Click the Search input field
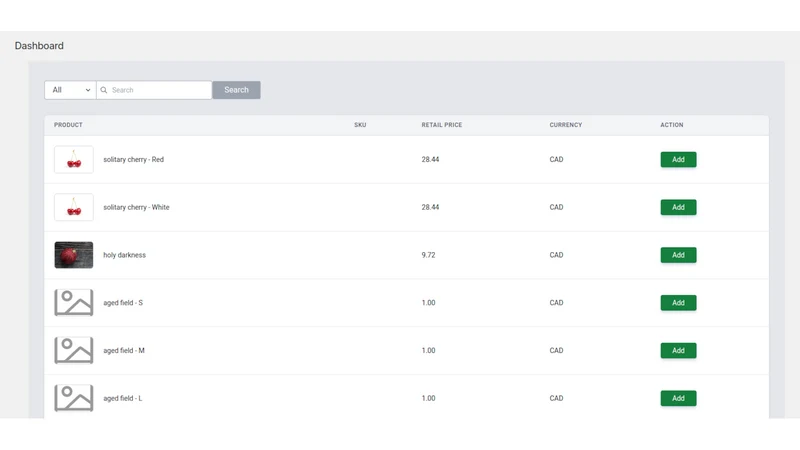800x450 pixels. [x=154, y=90]
